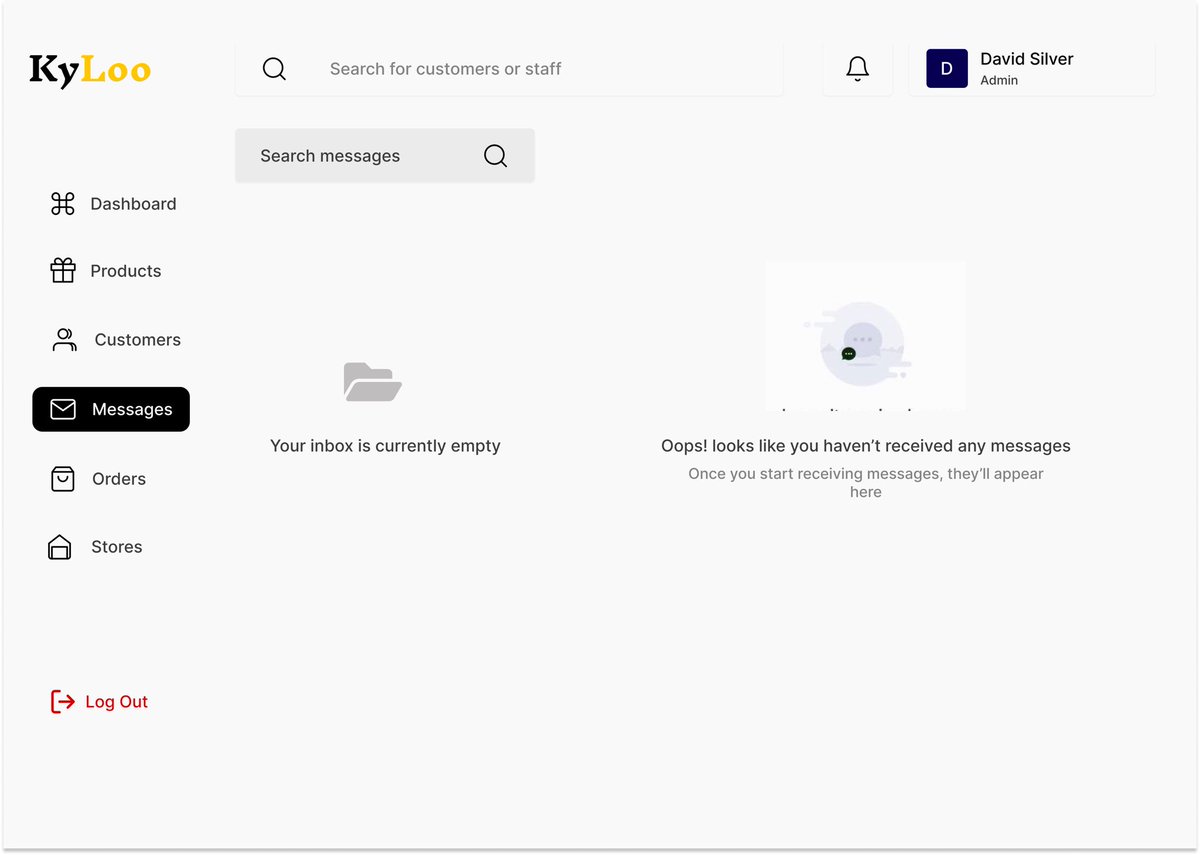
Task: Click the Orders shopping bag icon
Action: 63,479
